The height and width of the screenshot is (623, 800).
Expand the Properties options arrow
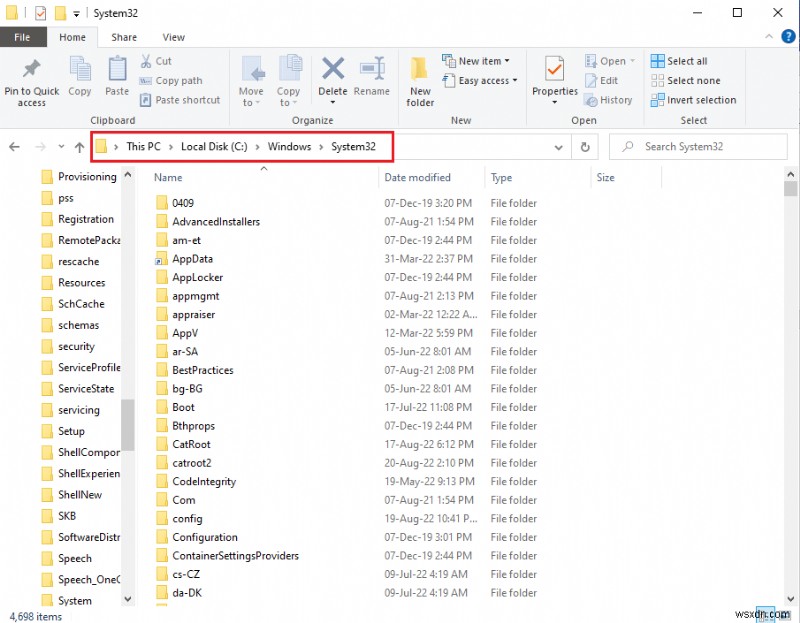(555, 103)
